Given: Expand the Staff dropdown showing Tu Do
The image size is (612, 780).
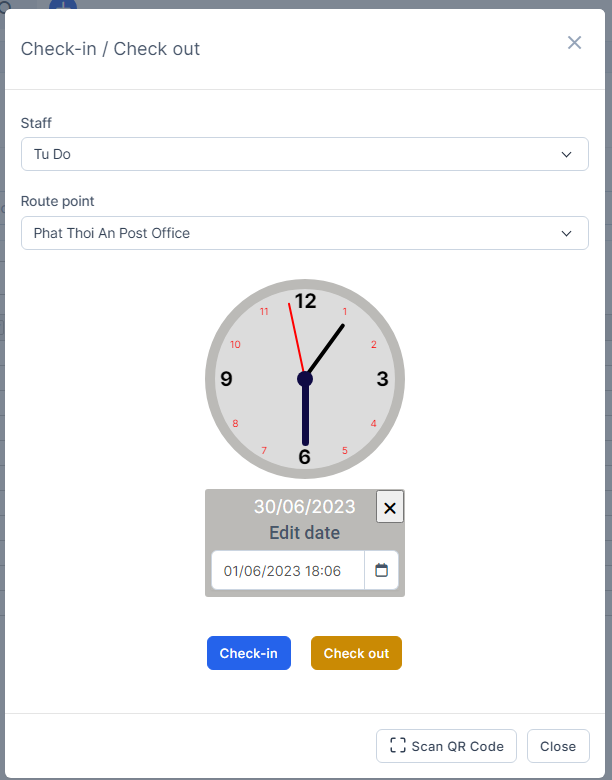Looking at the screenshot, I should 304,155.
